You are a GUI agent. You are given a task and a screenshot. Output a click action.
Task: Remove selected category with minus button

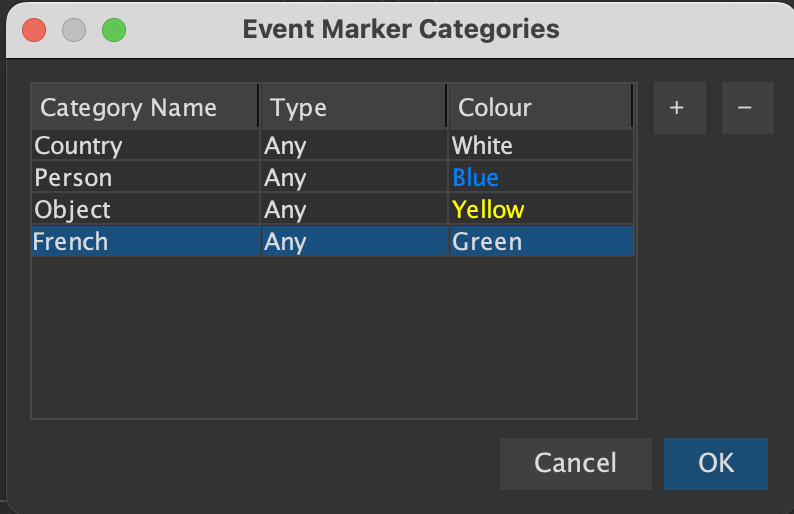pos(747,108)
